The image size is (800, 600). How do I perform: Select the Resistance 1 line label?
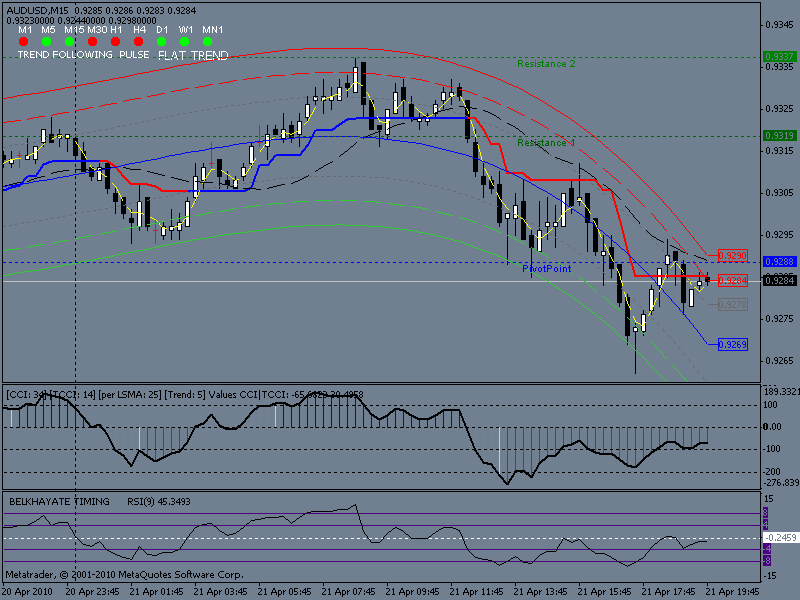pyautogui.click(x=546, y=143)
